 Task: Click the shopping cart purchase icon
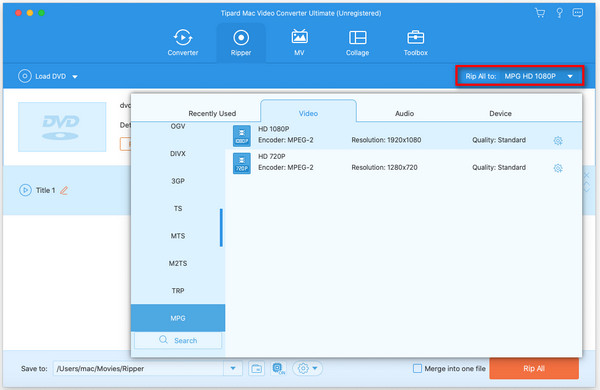pyautogui.click(x=540, y=13)
